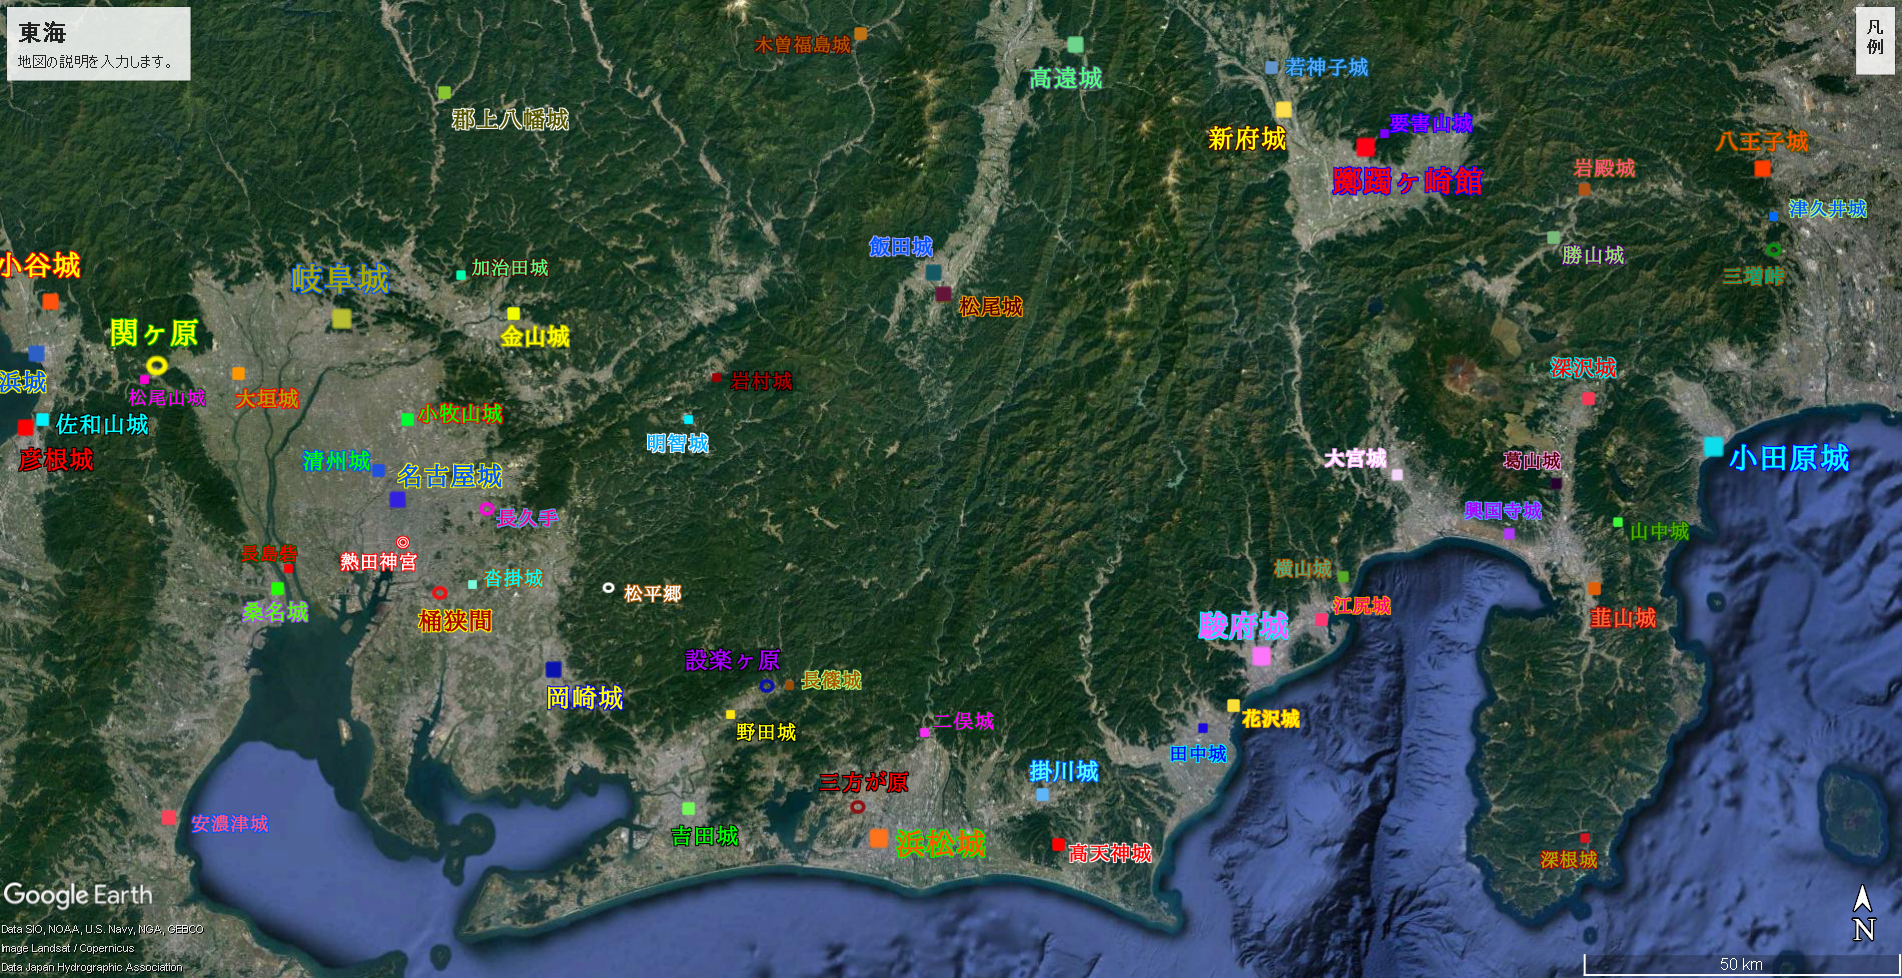Select the pink square marker for 駿府城
The height and width of the screenshot is (978, 1902).
tap(1261, 656)
